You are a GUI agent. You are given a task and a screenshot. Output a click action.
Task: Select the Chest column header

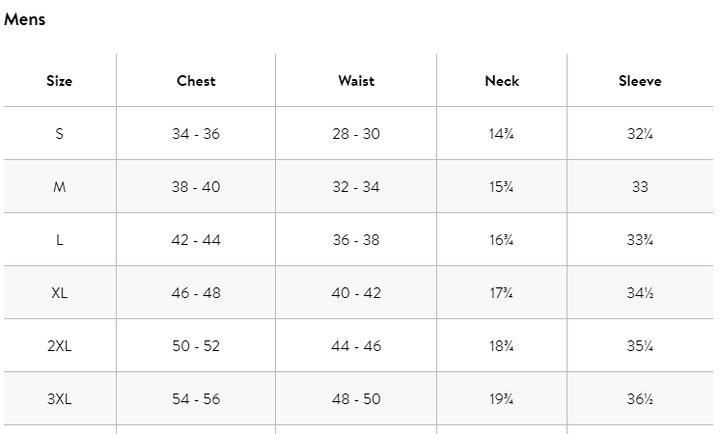(x=196, y=81)
